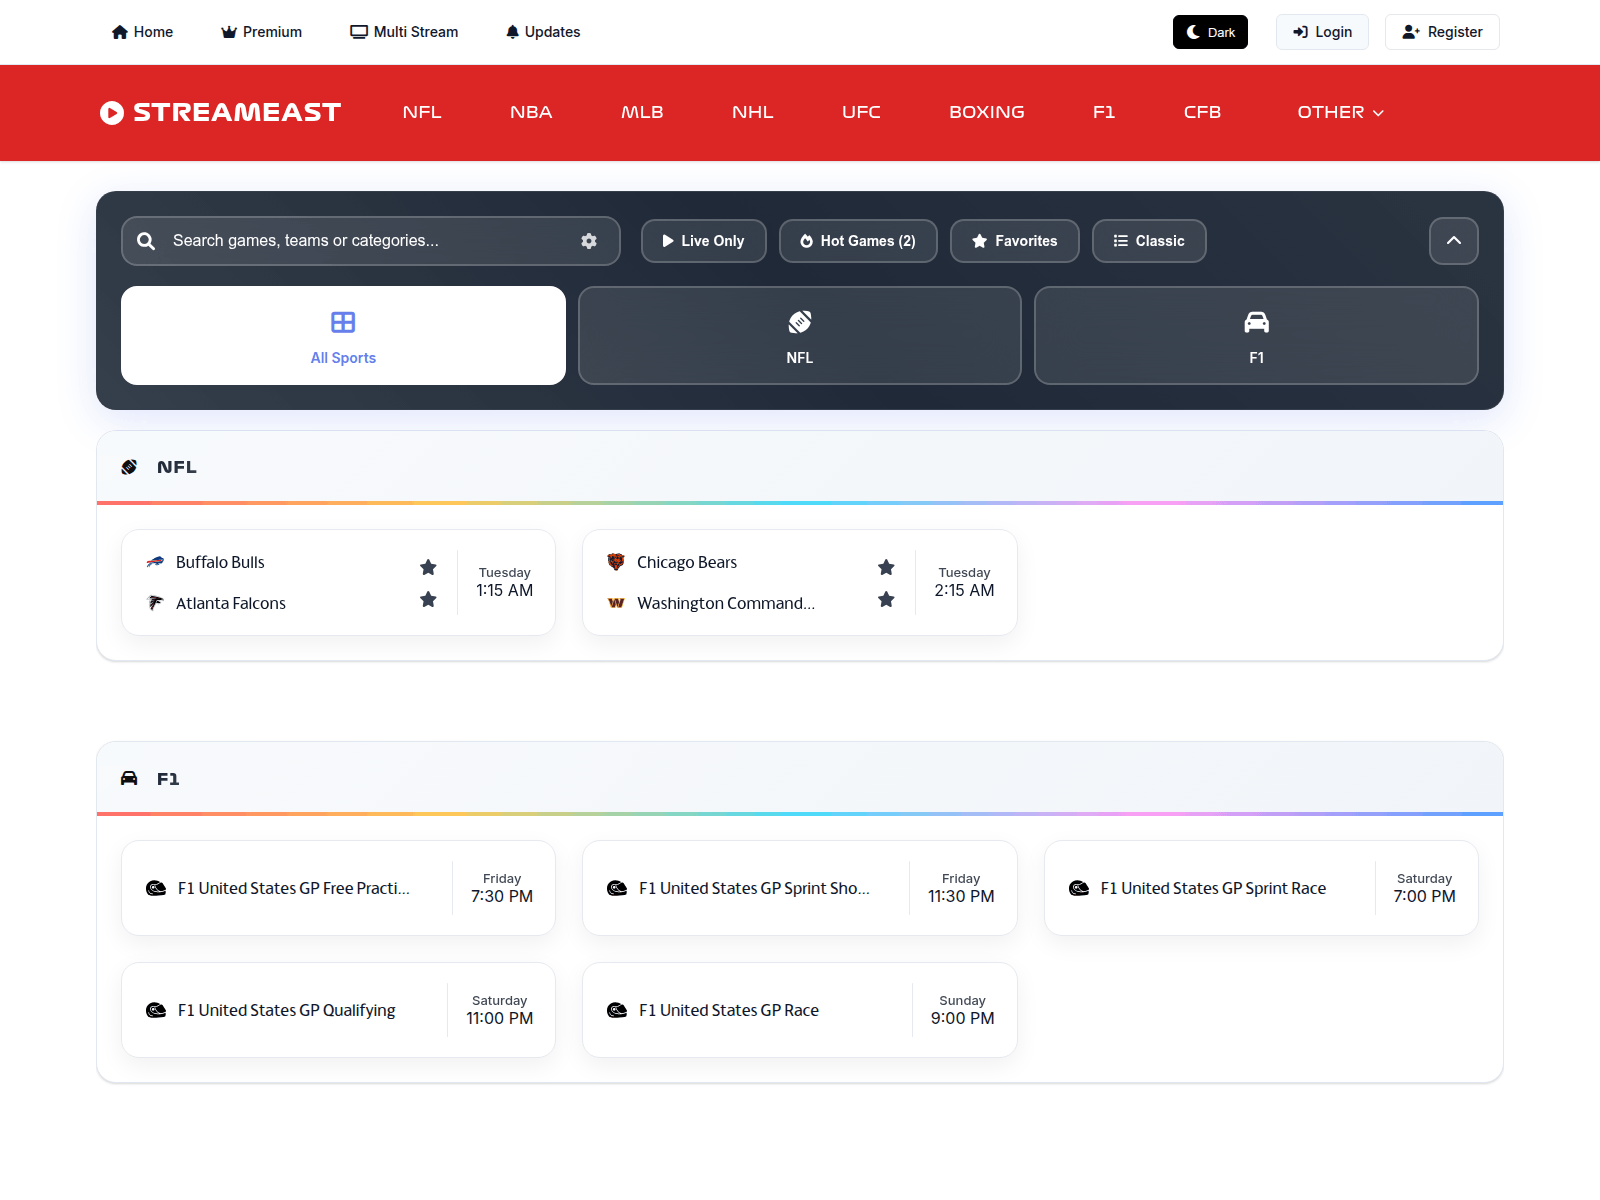The image size is (1600, 1200).
Task: Show Favorites only filter
Action: click(1015, 241)
